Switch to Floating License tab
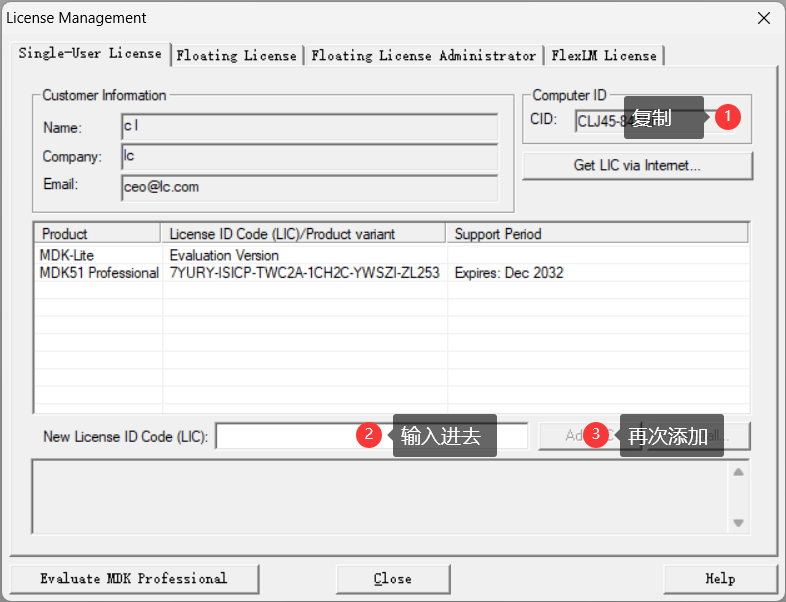 coord(237,56)
